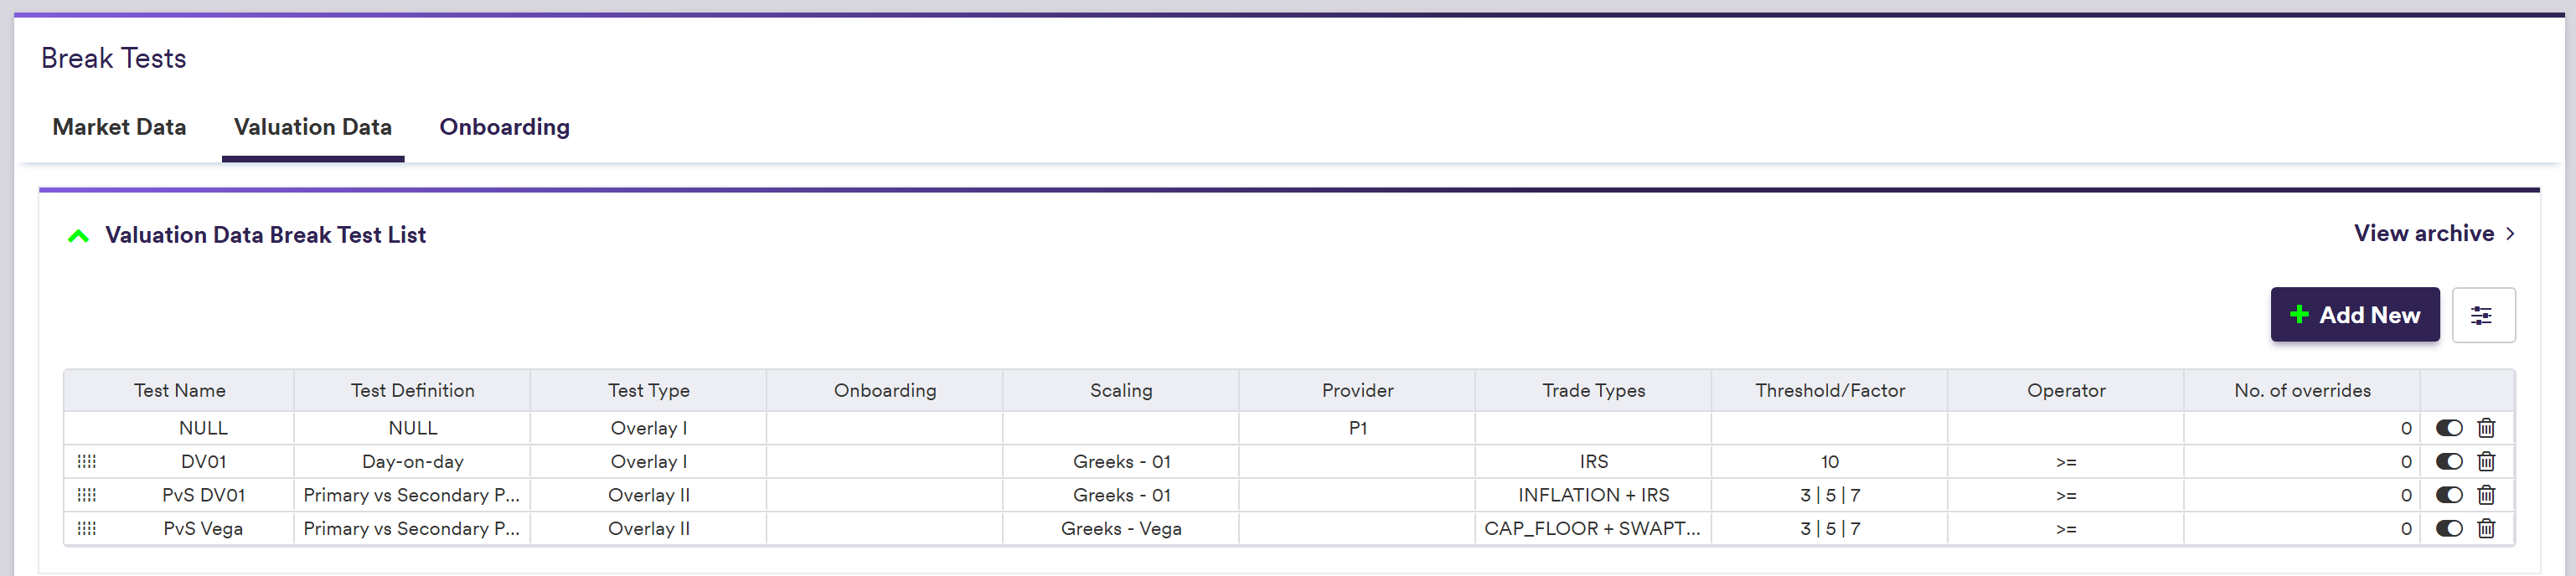The width and height of the screenshot is (2576, 576).
Task: Delete the DV01 break test row
Action: 2486,462
